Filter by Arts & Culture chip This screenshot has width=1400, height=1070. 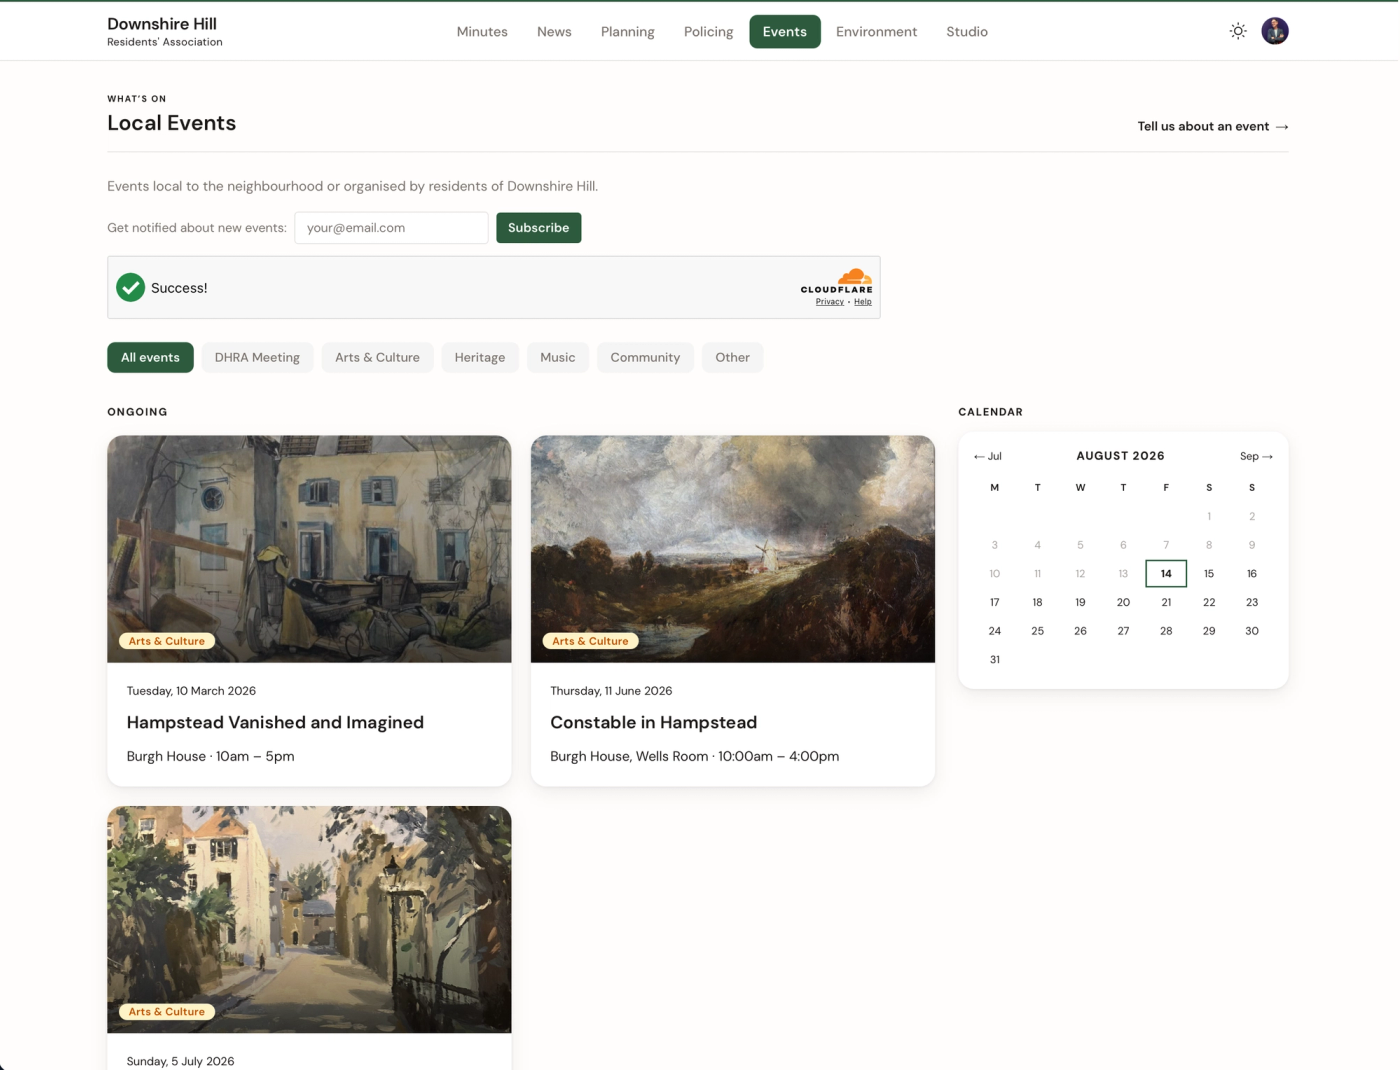coord(377,357)
